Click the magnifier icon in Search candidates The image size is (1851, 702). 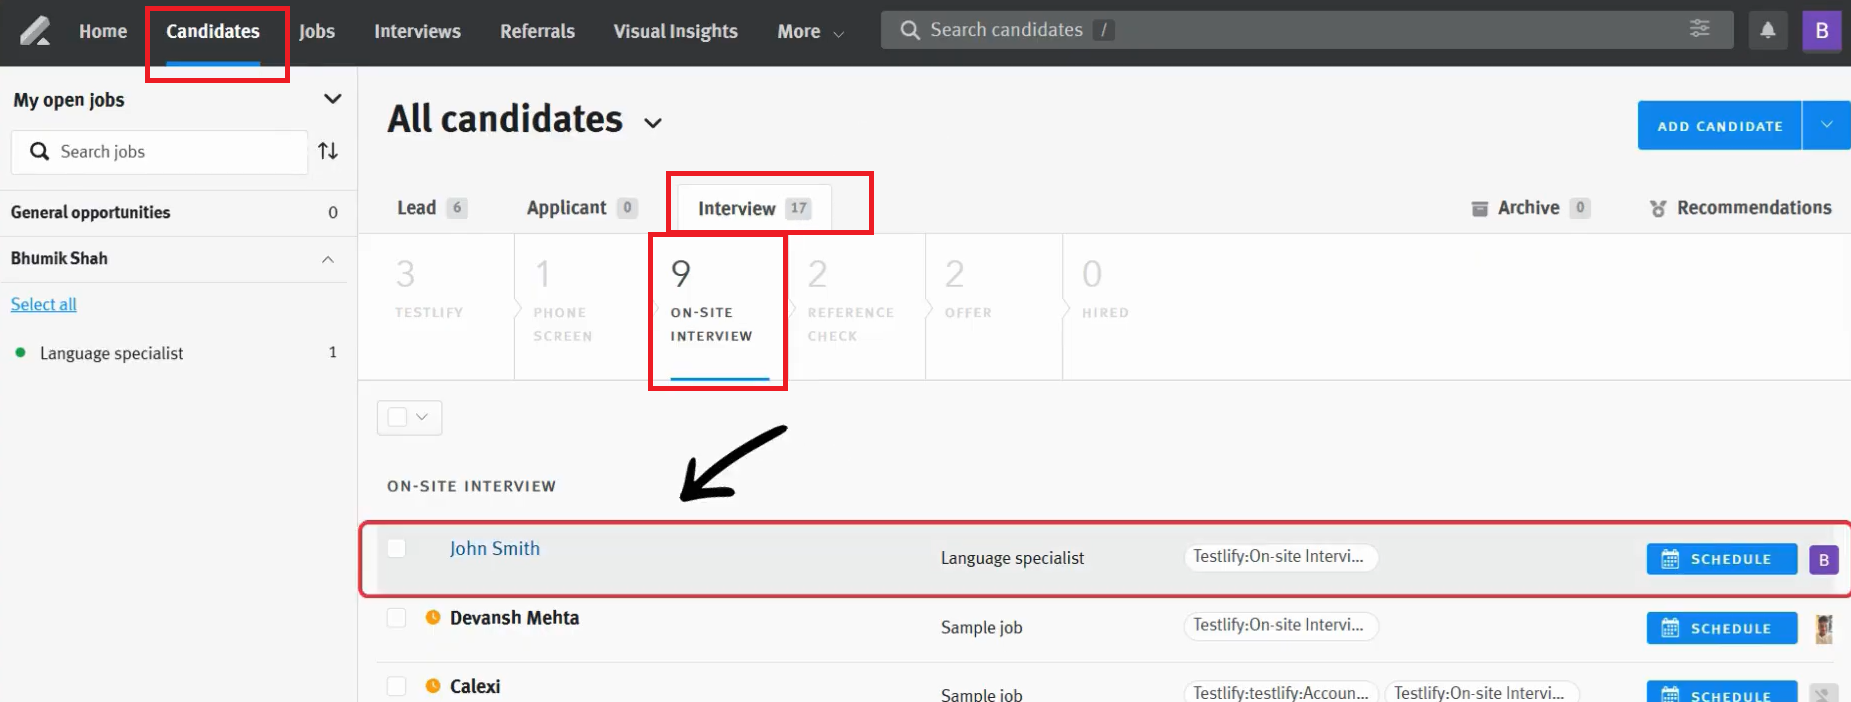coord(910,30)
